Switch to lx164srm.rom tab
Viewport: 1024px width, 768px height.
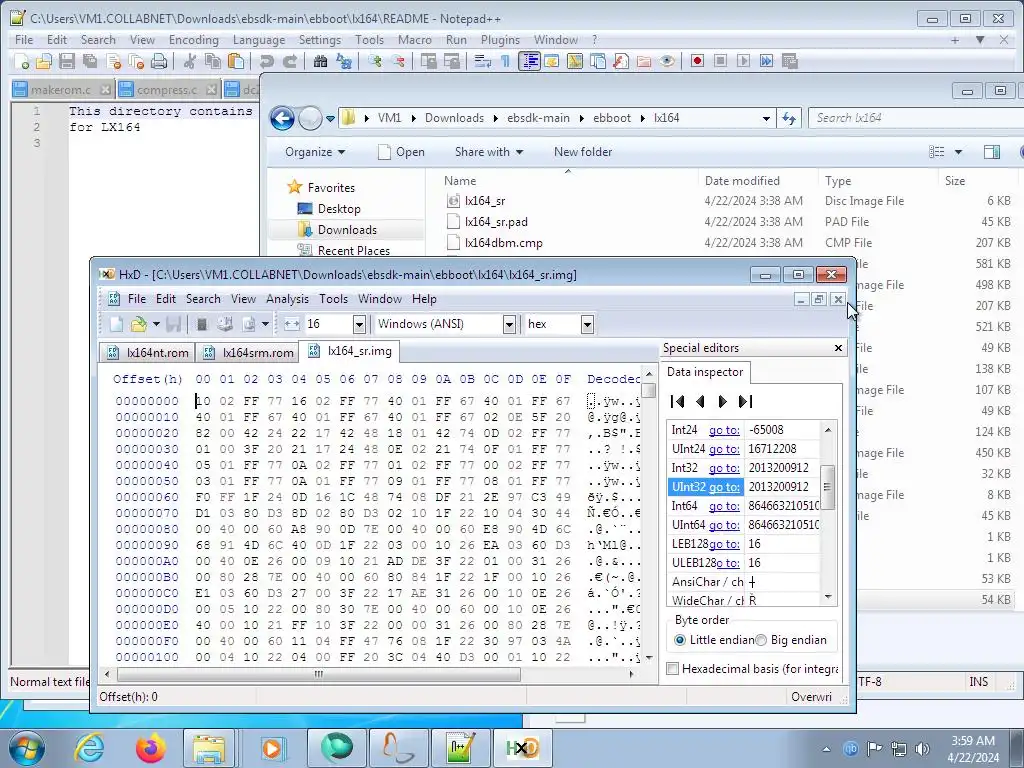(248, 353)
